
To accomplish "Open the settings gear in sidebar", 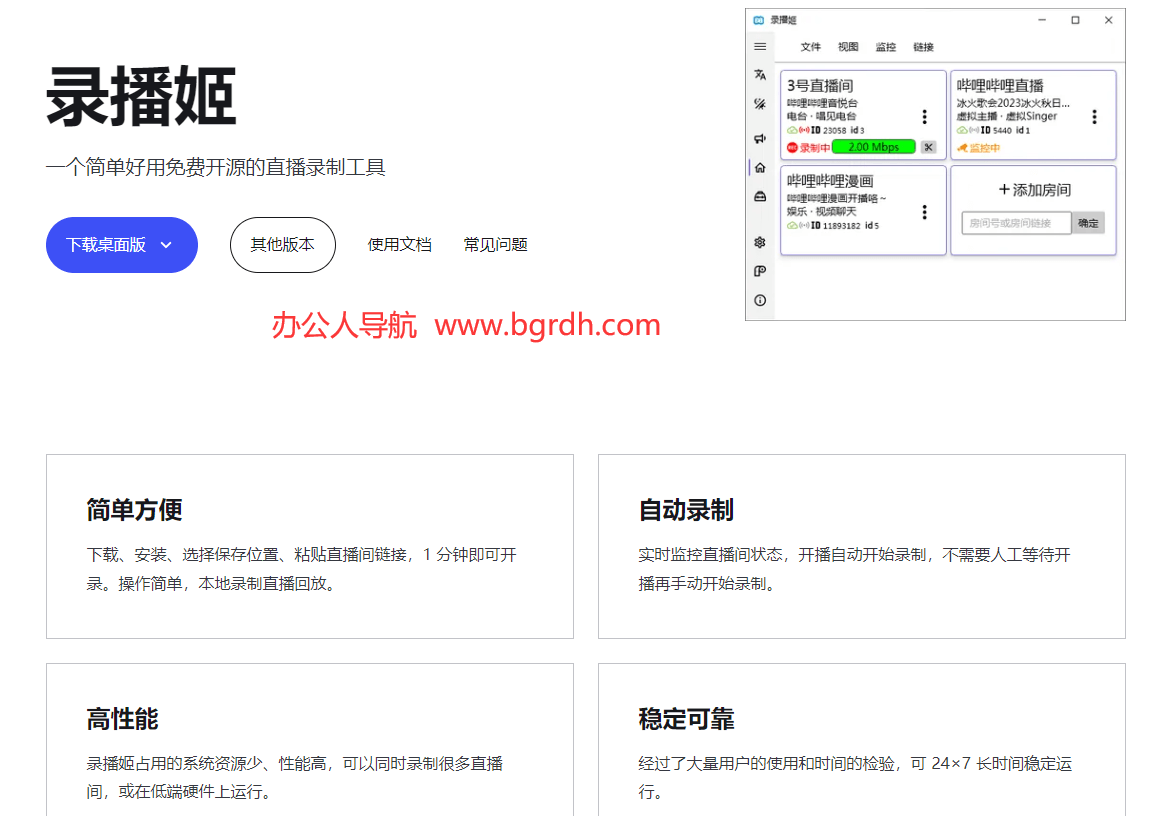I will pyautogui.click(x=760, y=242).
